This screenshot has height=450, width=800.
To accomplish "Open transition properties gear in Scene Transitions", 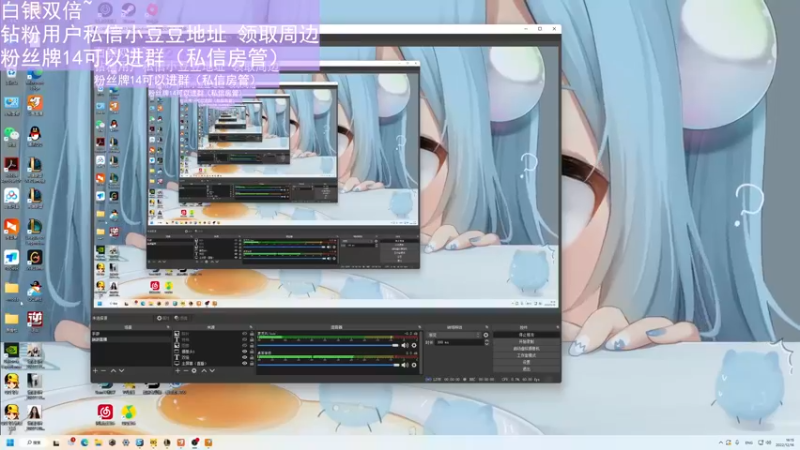I will tap(486, 335).
